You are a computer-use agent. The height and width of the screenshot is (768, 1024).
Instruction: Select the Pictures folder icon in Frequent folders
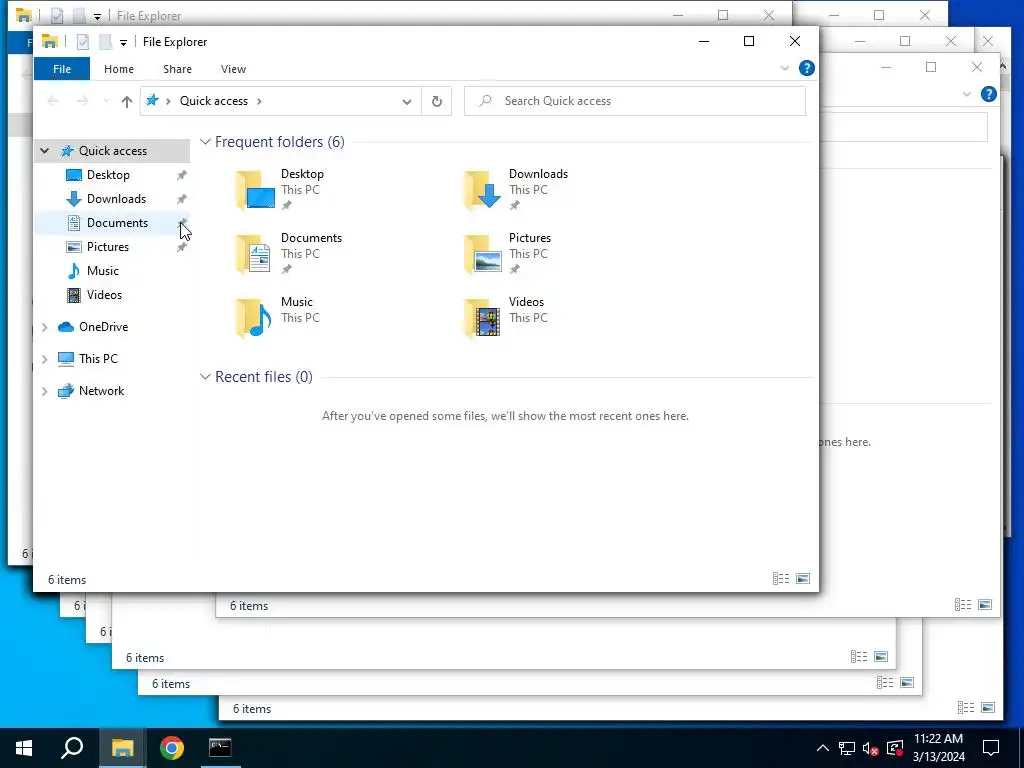(x=482, y=254)
